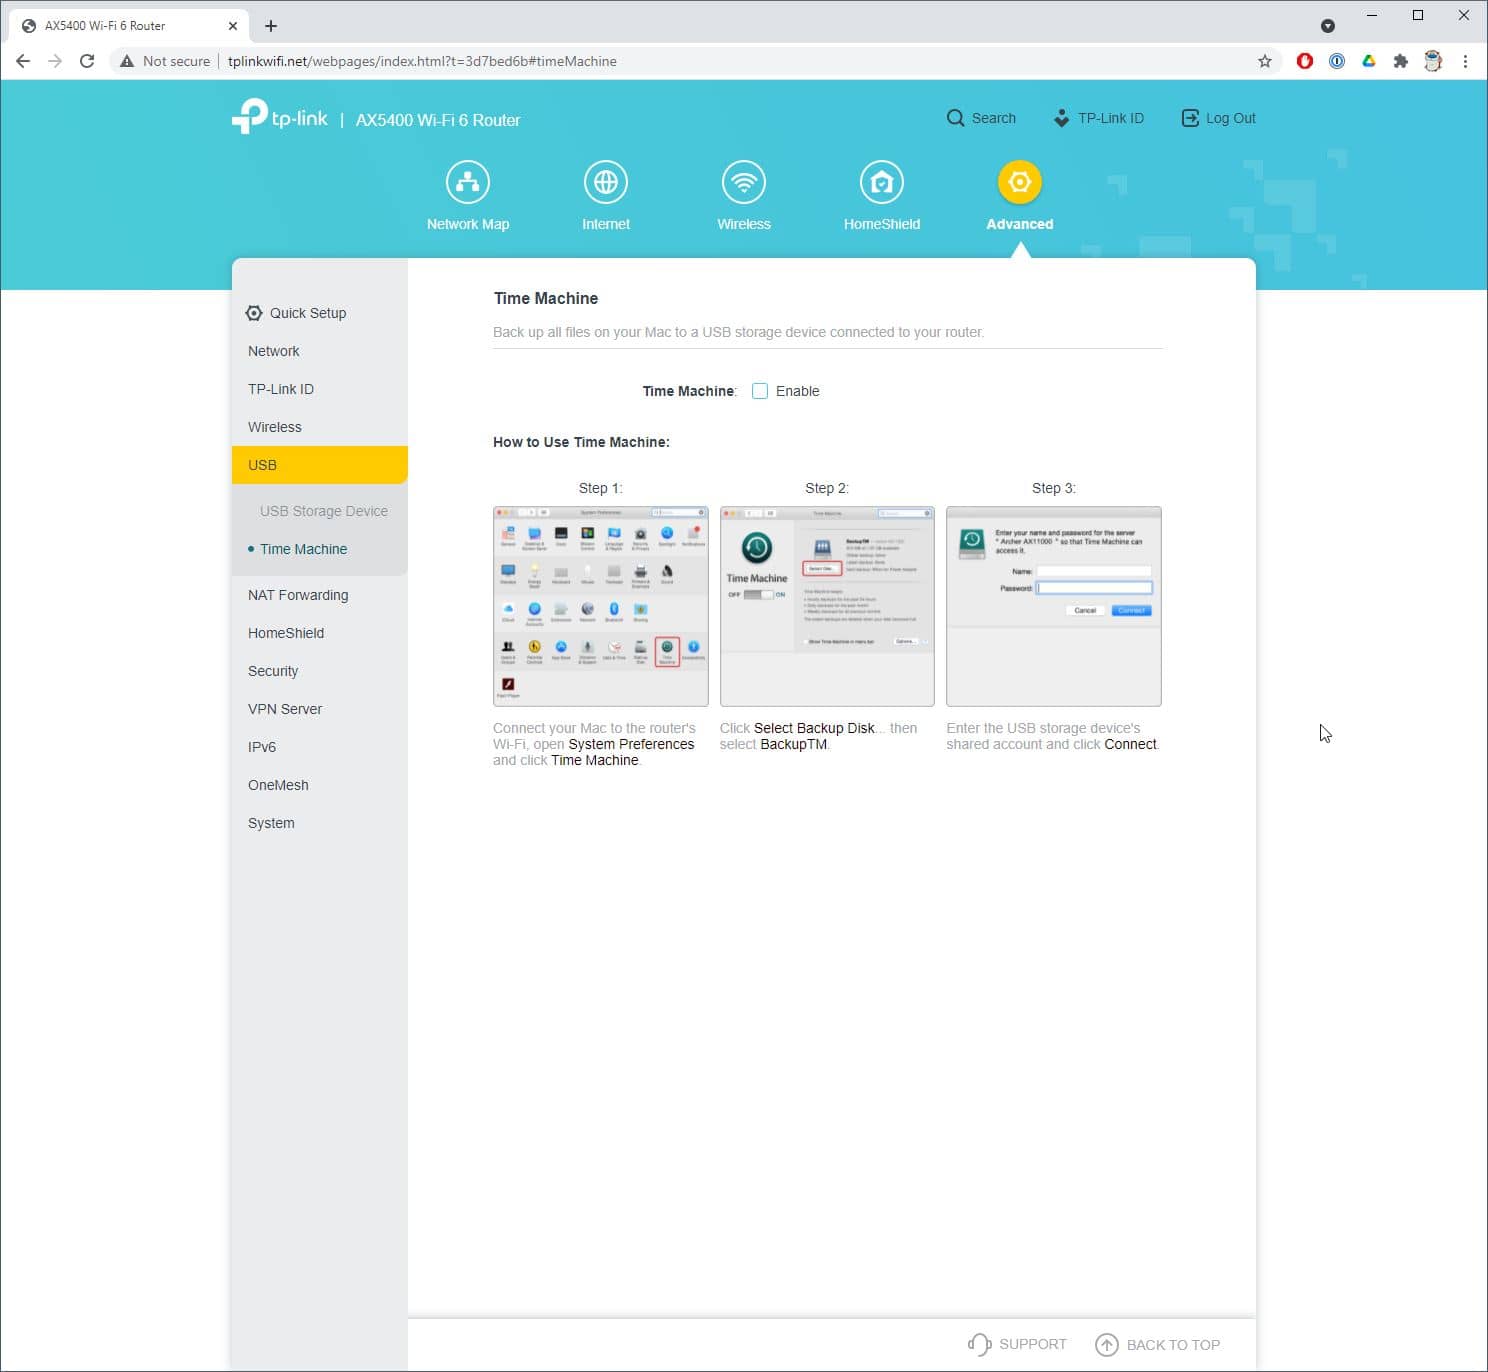Screen dimensions: 1488x1372
Task: Click the Log Out icon
Action: (1190, 118)
